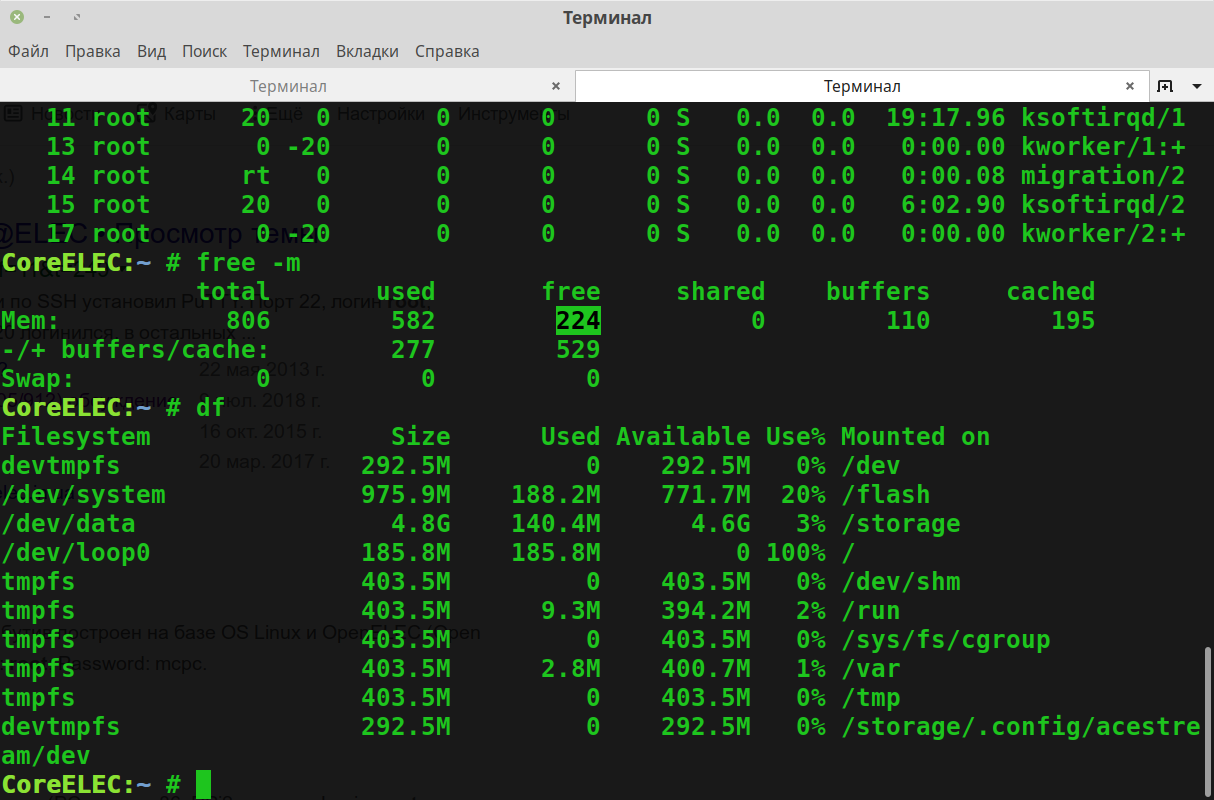Click the '/dev/loop0' filesystem entry
1214x800 pixels.
[76, 552]
